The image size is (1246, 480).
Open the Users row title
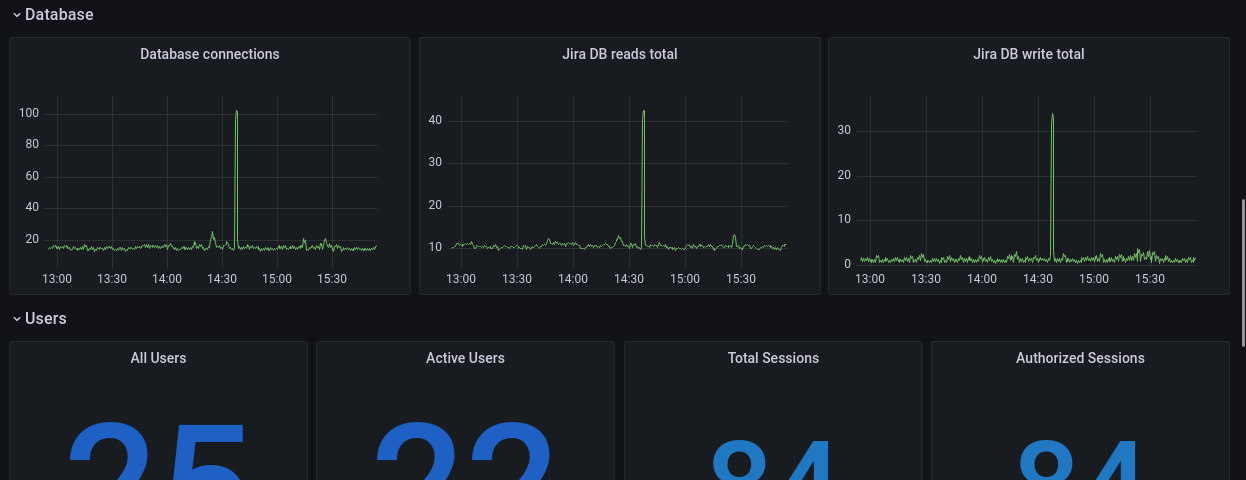[46, 319]
